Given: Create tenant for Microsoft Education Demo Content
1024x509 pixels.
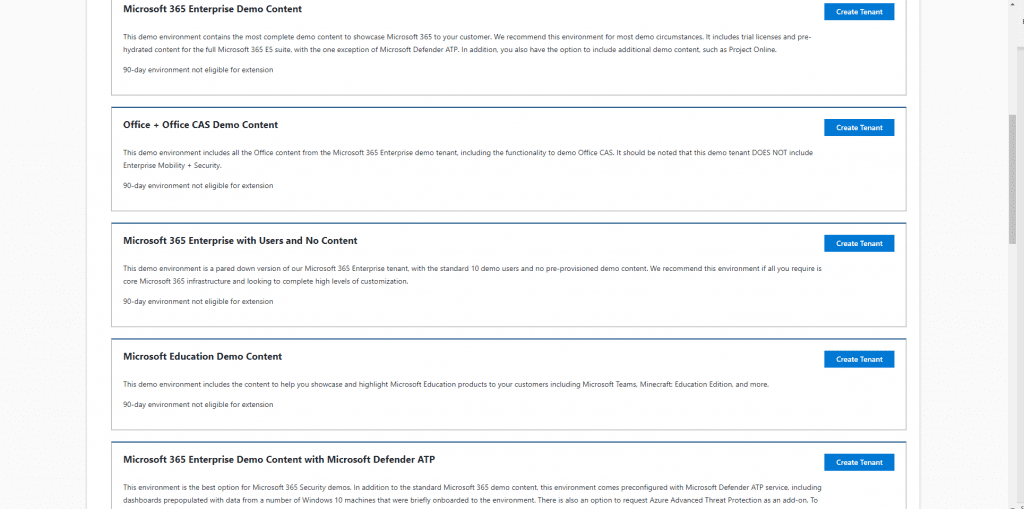Looking at the screenshot, I should [x=859, y=359].
